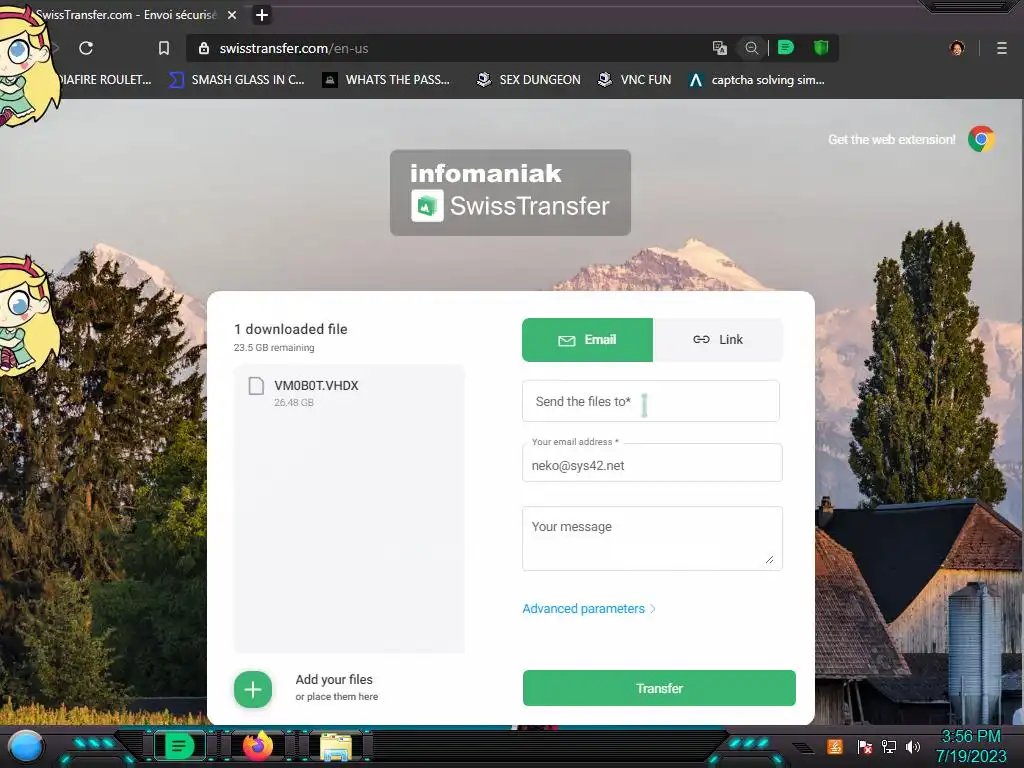This screenshot has width=1024, height=768.
Task: Click the Your message text area
Action: click(x=652, y=538)
